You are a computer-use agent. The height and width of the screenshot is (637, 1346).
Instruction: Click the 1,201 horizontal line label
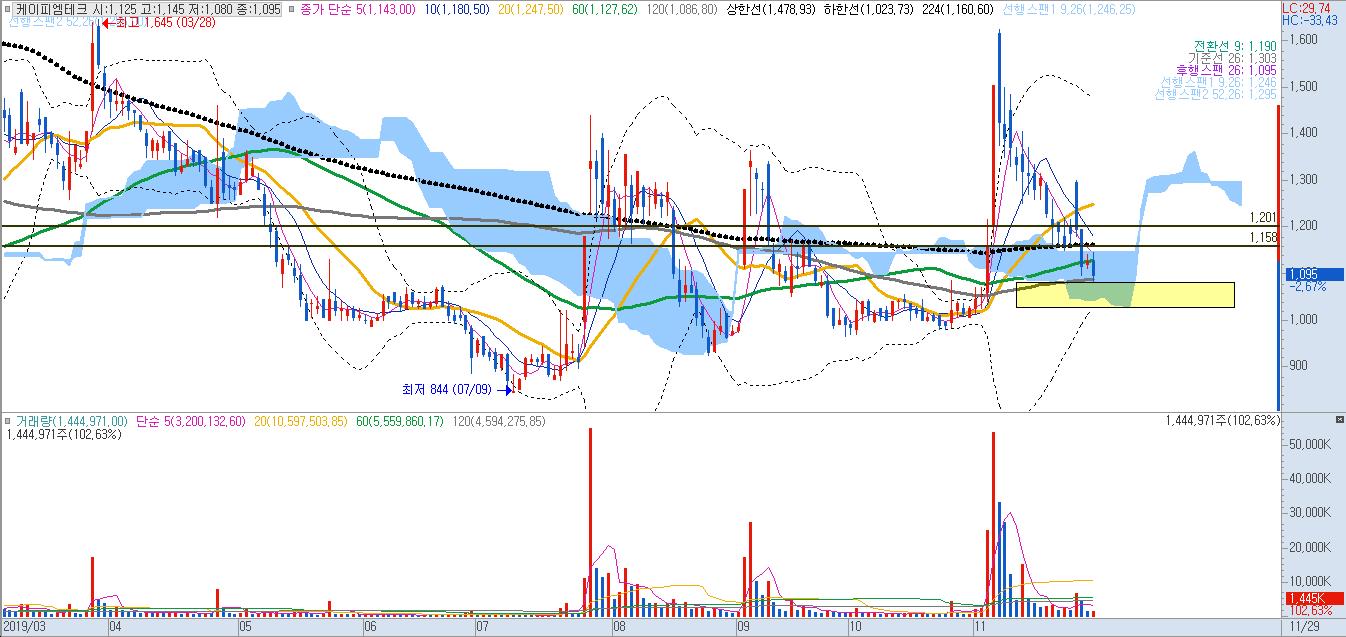pyautogui.click(x=1263, y=217)
